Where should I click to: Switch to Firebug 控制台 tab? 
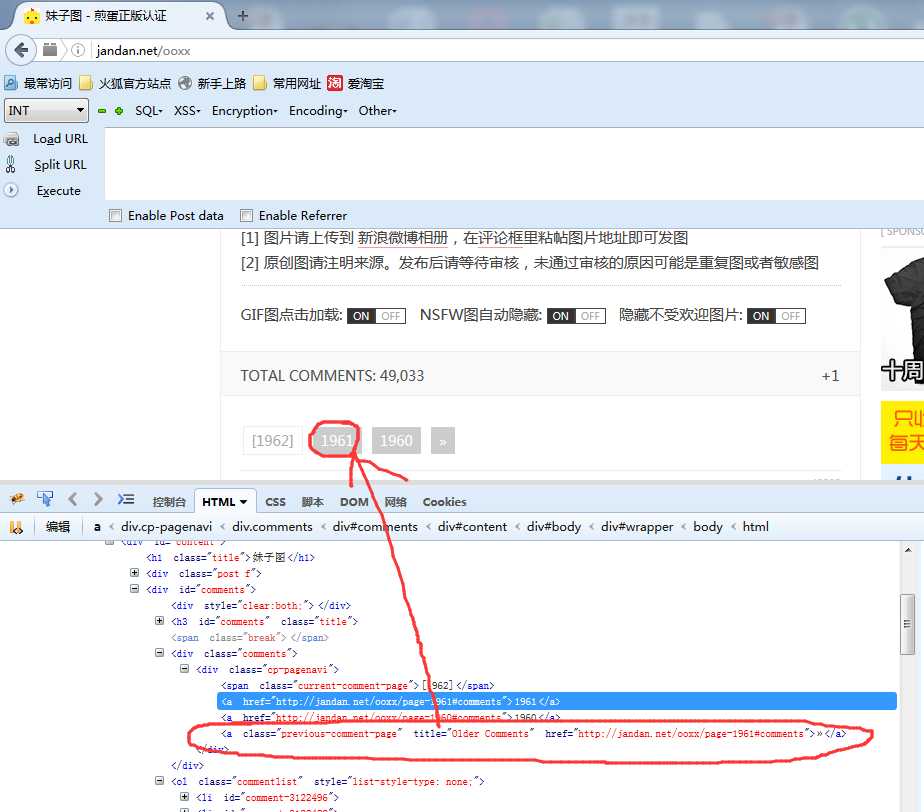click(x=169, y=501)
